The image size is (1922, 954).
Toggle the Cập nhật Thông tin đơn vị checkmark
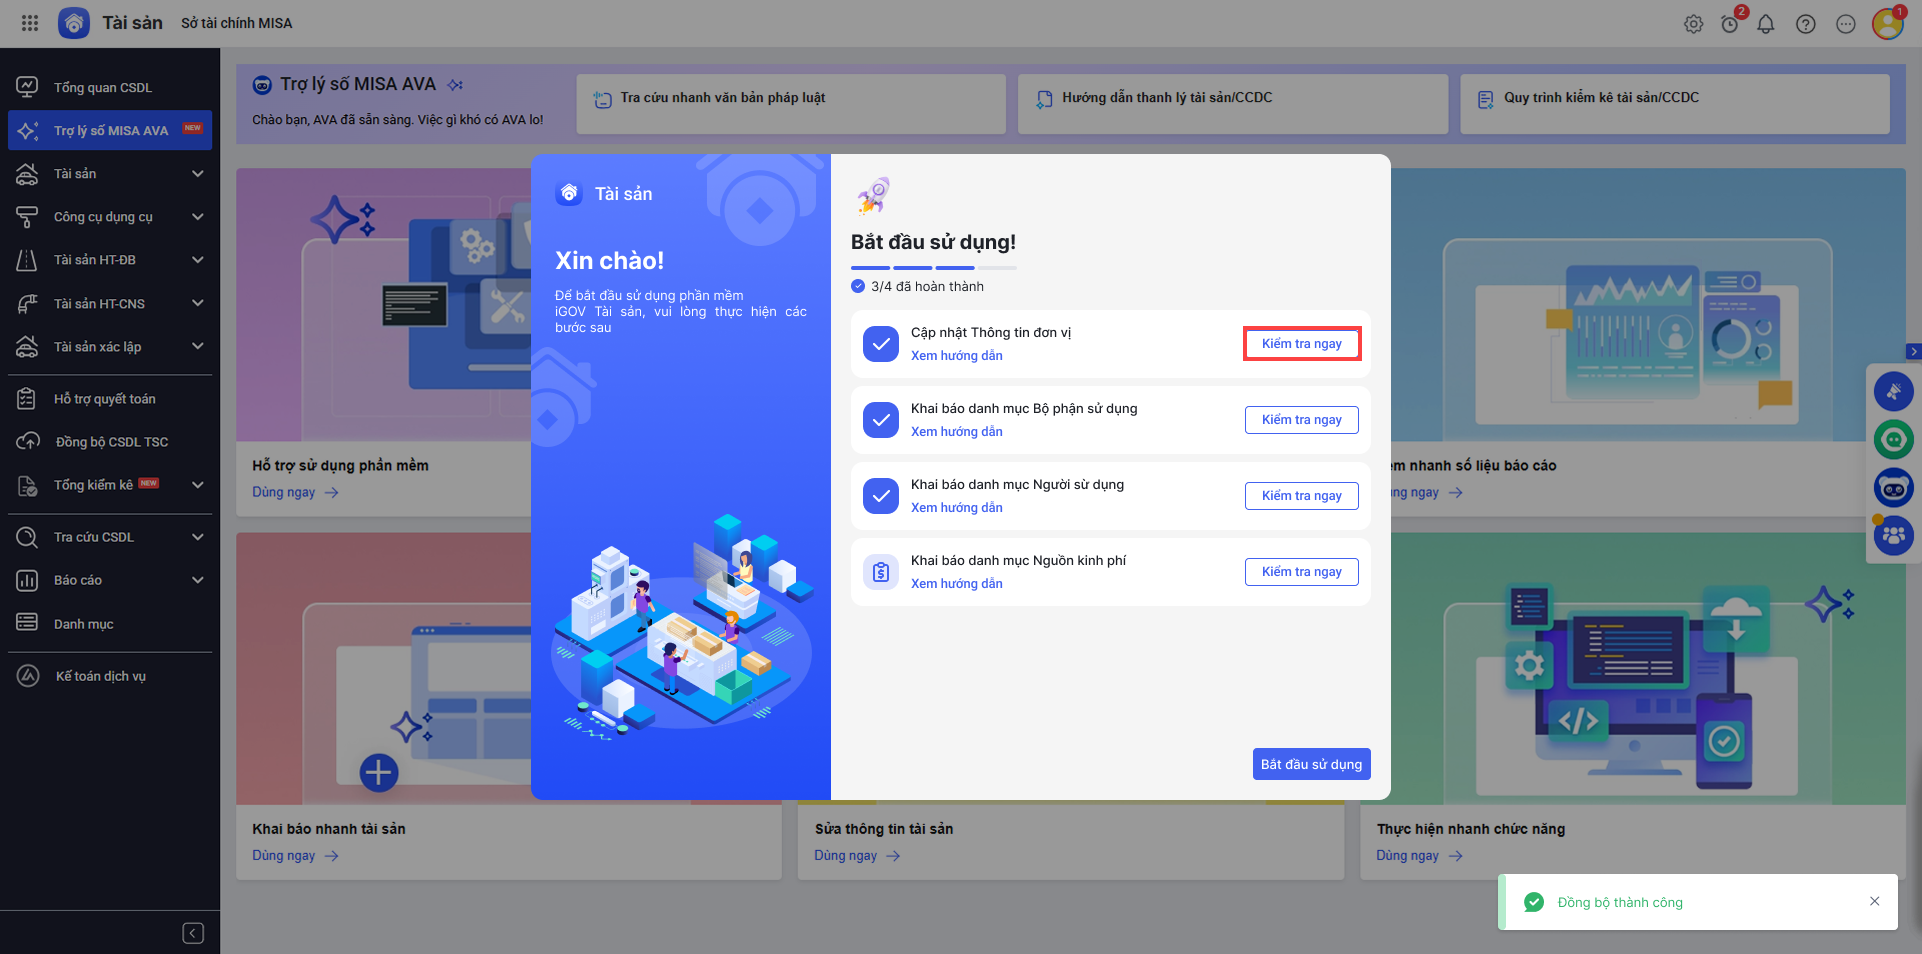click(x=881, y=344)
